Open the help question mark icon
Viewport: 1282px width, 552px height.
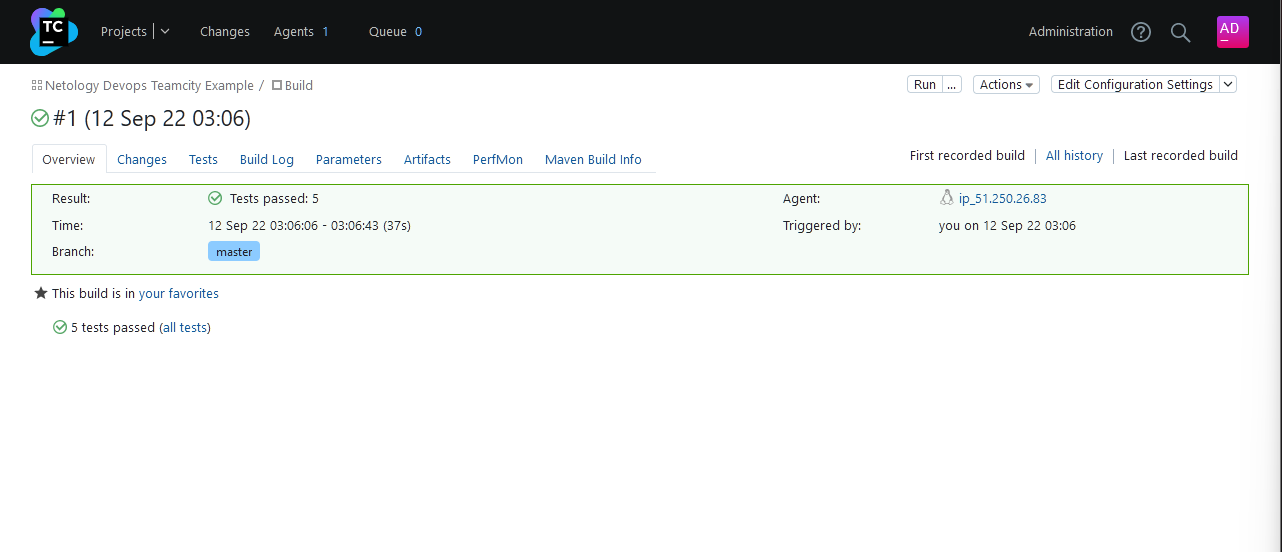point(1140,32)
